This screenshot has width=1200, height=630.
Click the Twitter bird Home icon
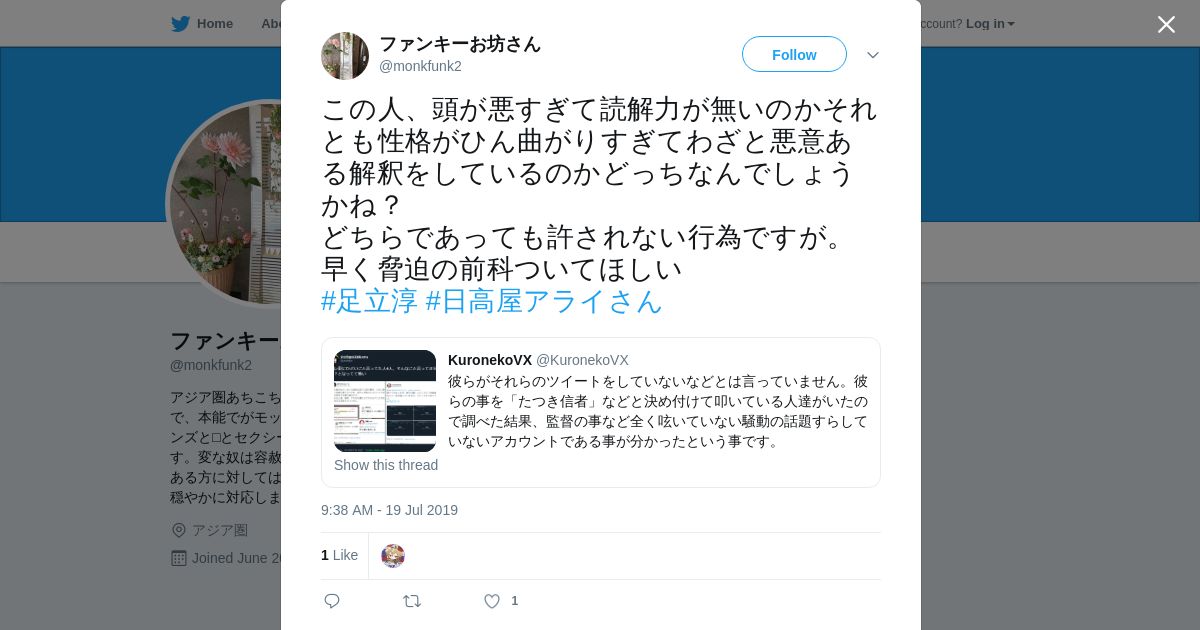pyautogui.click(x=180, y=23)
